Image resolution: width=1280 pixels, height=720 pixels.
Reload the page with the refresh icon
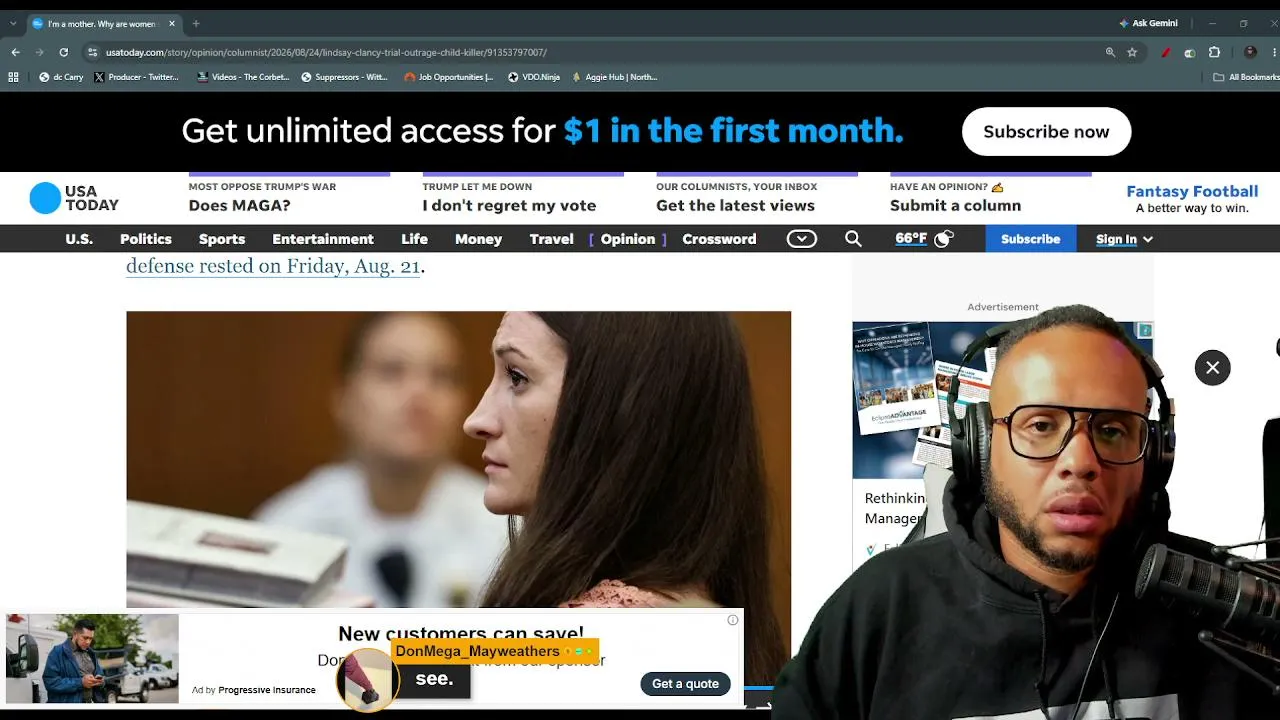click(x=63, y=52)
